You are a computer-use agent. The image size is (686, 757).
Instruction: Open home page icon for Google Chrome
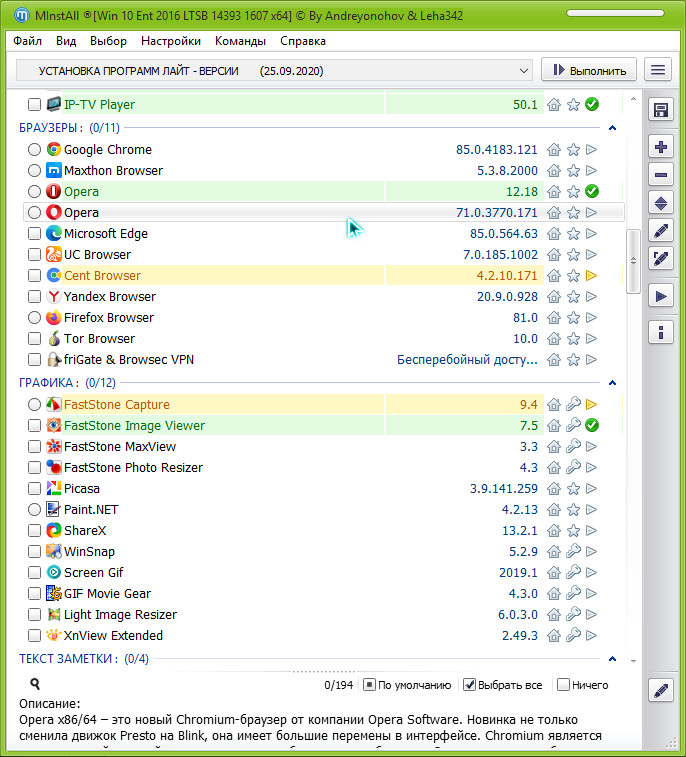tap(554, 150)
